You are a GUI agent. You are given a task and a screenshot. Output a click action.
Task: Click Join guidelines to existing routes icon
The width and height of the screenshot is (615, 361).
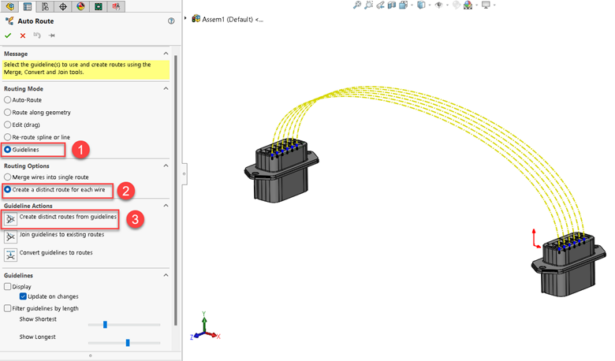click(11, 237)
